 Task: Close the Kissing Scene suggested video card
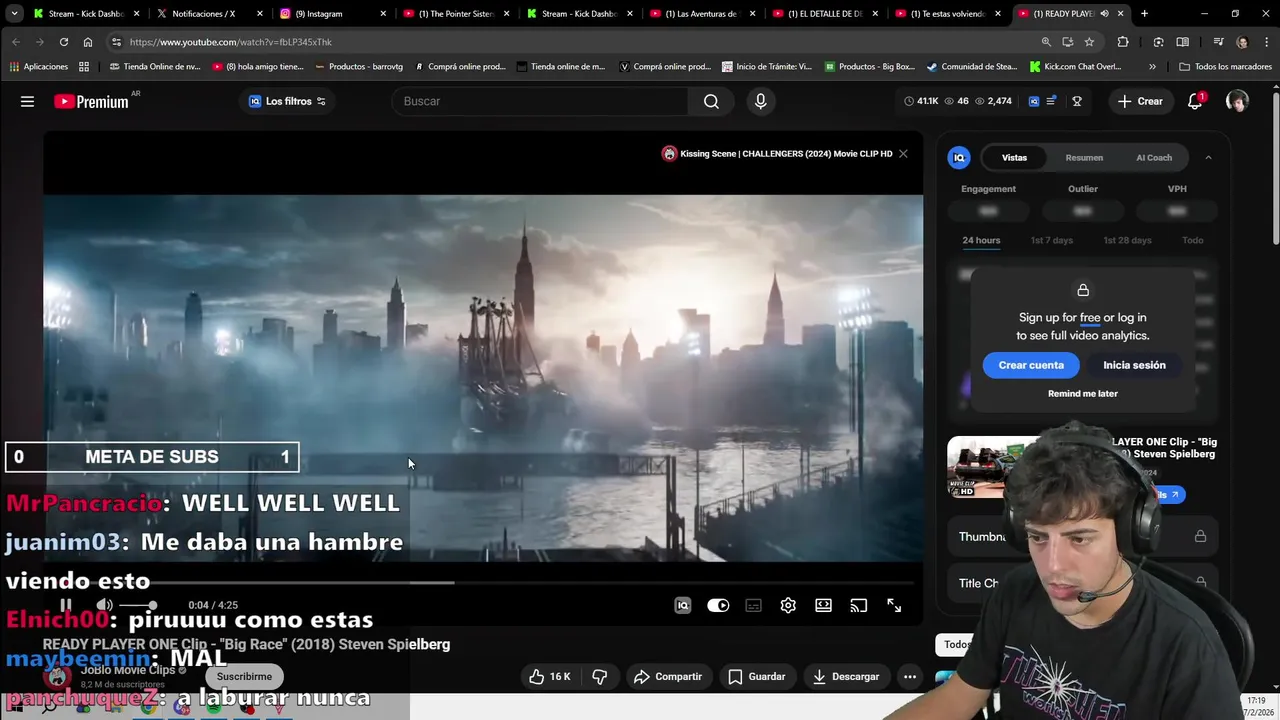(x=903, y=154)
